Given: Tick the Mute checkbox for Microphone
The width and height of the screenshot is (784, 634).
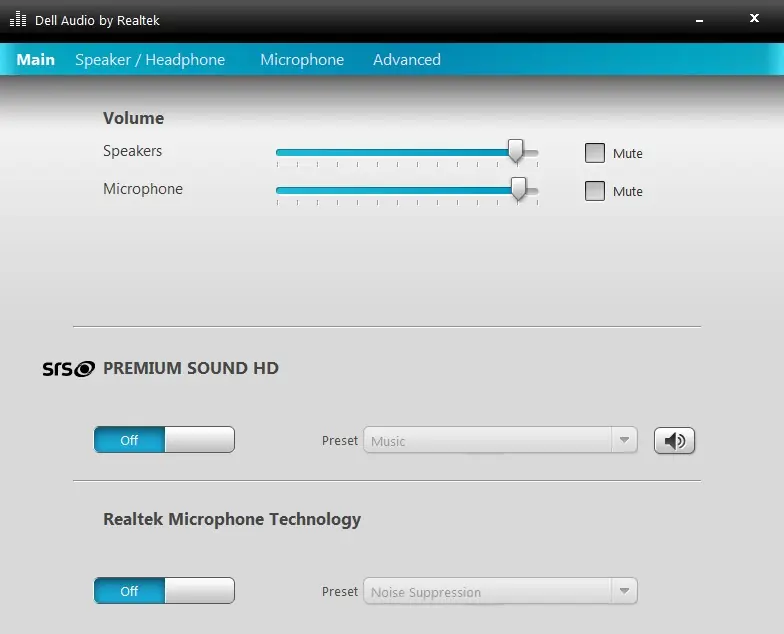Looking at the screenshot, I should 594,191.
